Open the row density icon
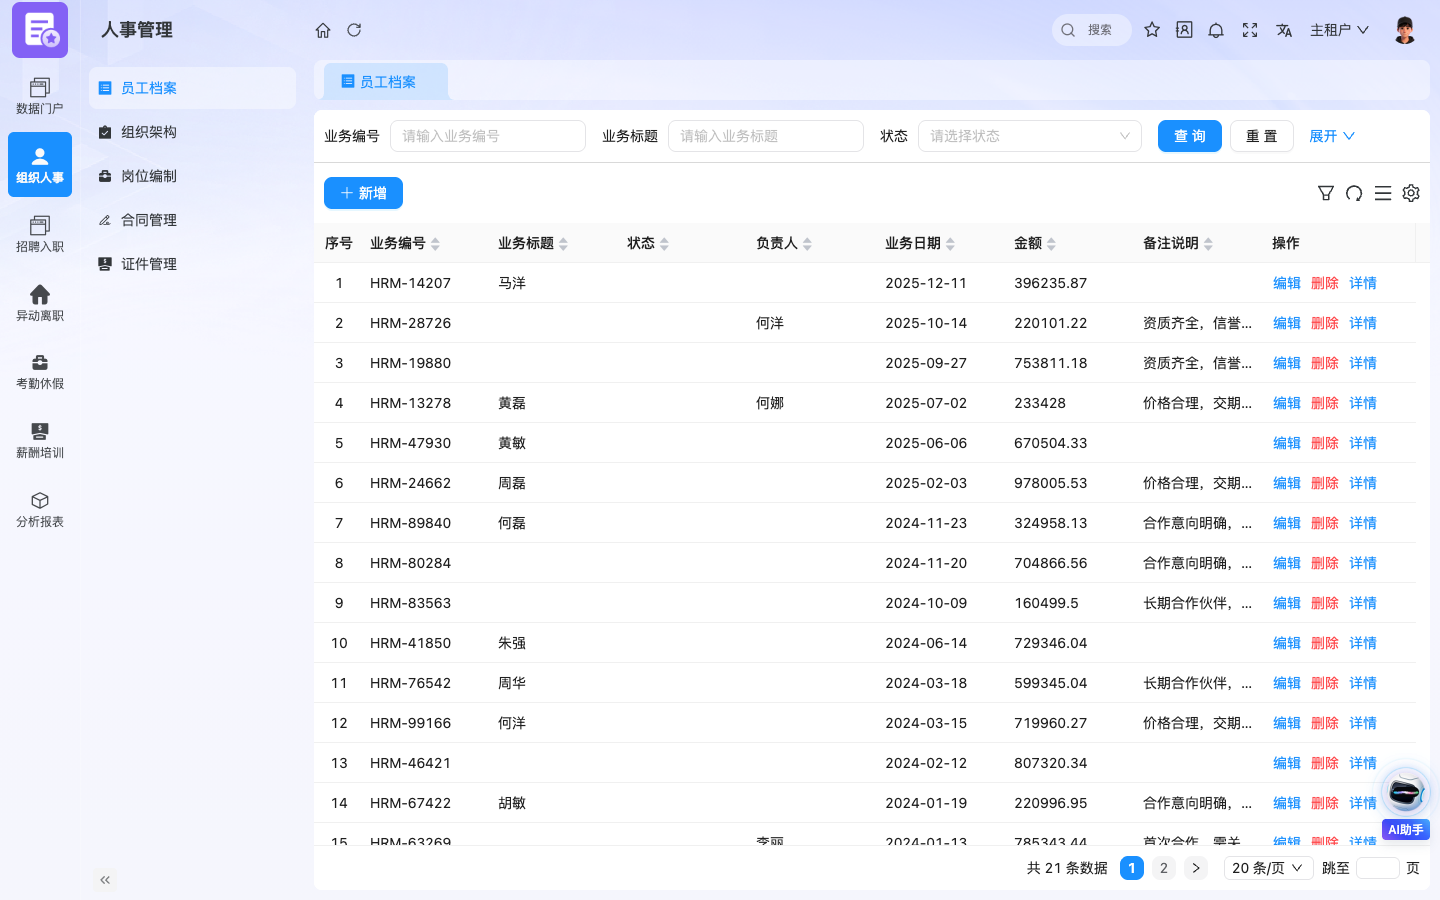The image size is (1440, 900). coord(1383,193)
